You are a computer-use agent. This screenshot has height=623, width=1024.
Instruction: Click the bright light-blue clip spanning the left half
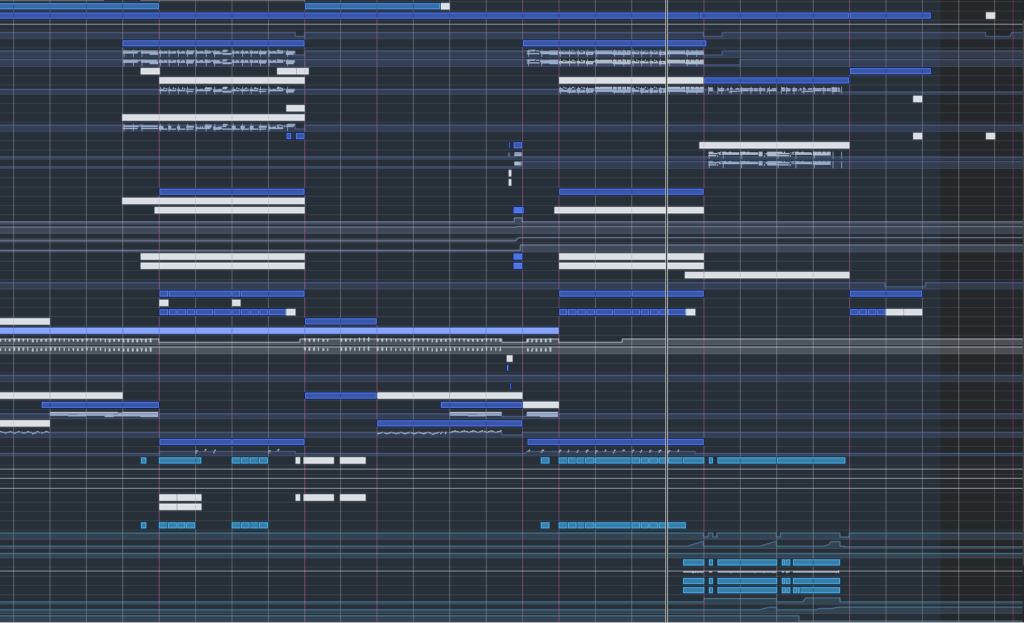tap(279, 331)
